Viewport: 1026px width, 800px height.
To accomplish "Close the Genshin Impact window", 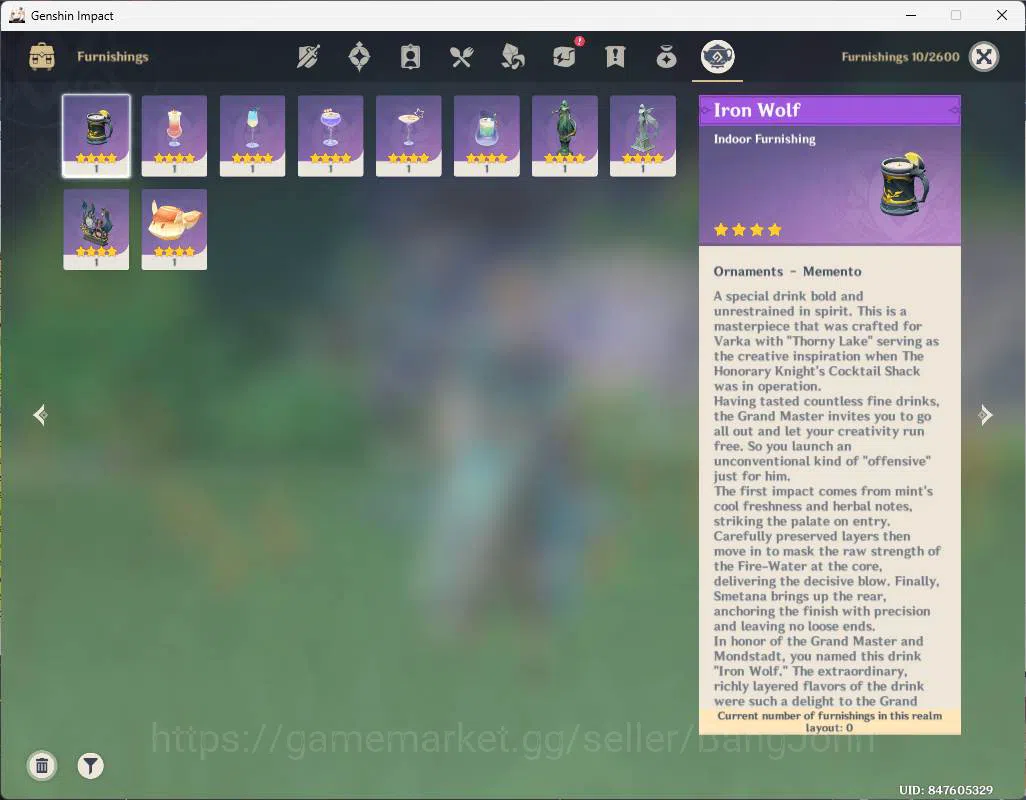I will (x=1002, y=15).
